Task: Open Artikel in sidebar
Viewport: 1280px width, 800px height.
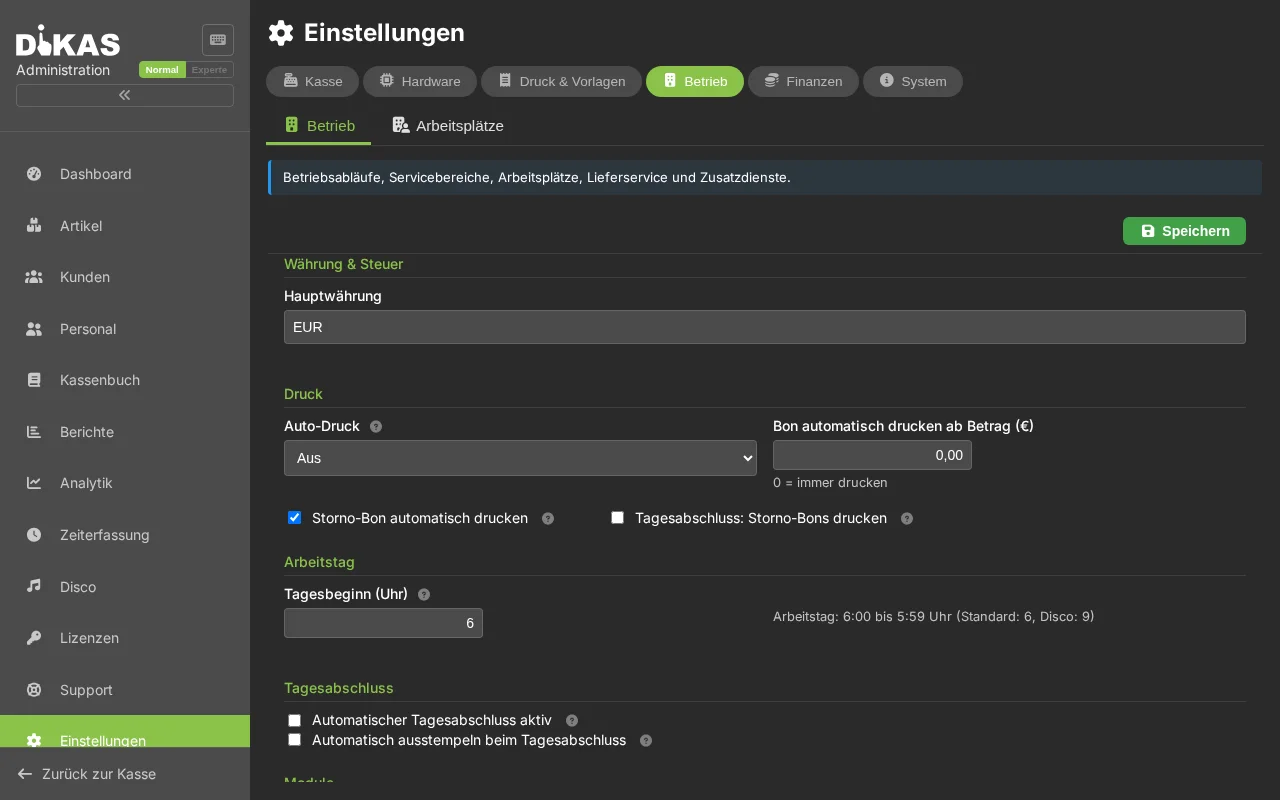Action: tap(125, 226)
